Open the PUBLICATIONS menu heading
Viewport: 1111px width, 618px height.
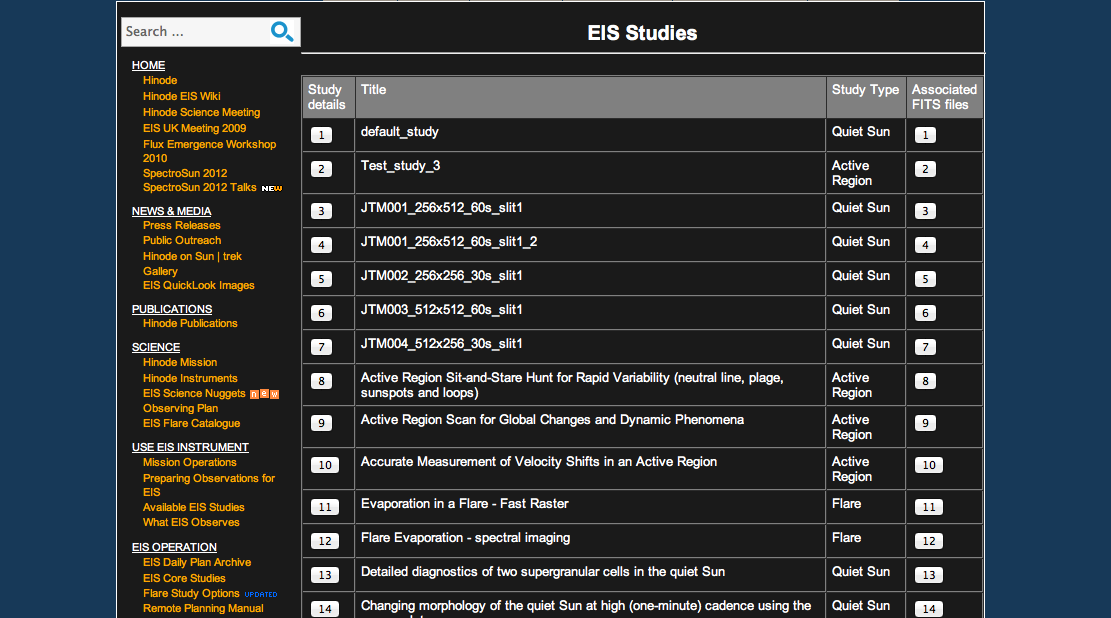tap(172, 309)
